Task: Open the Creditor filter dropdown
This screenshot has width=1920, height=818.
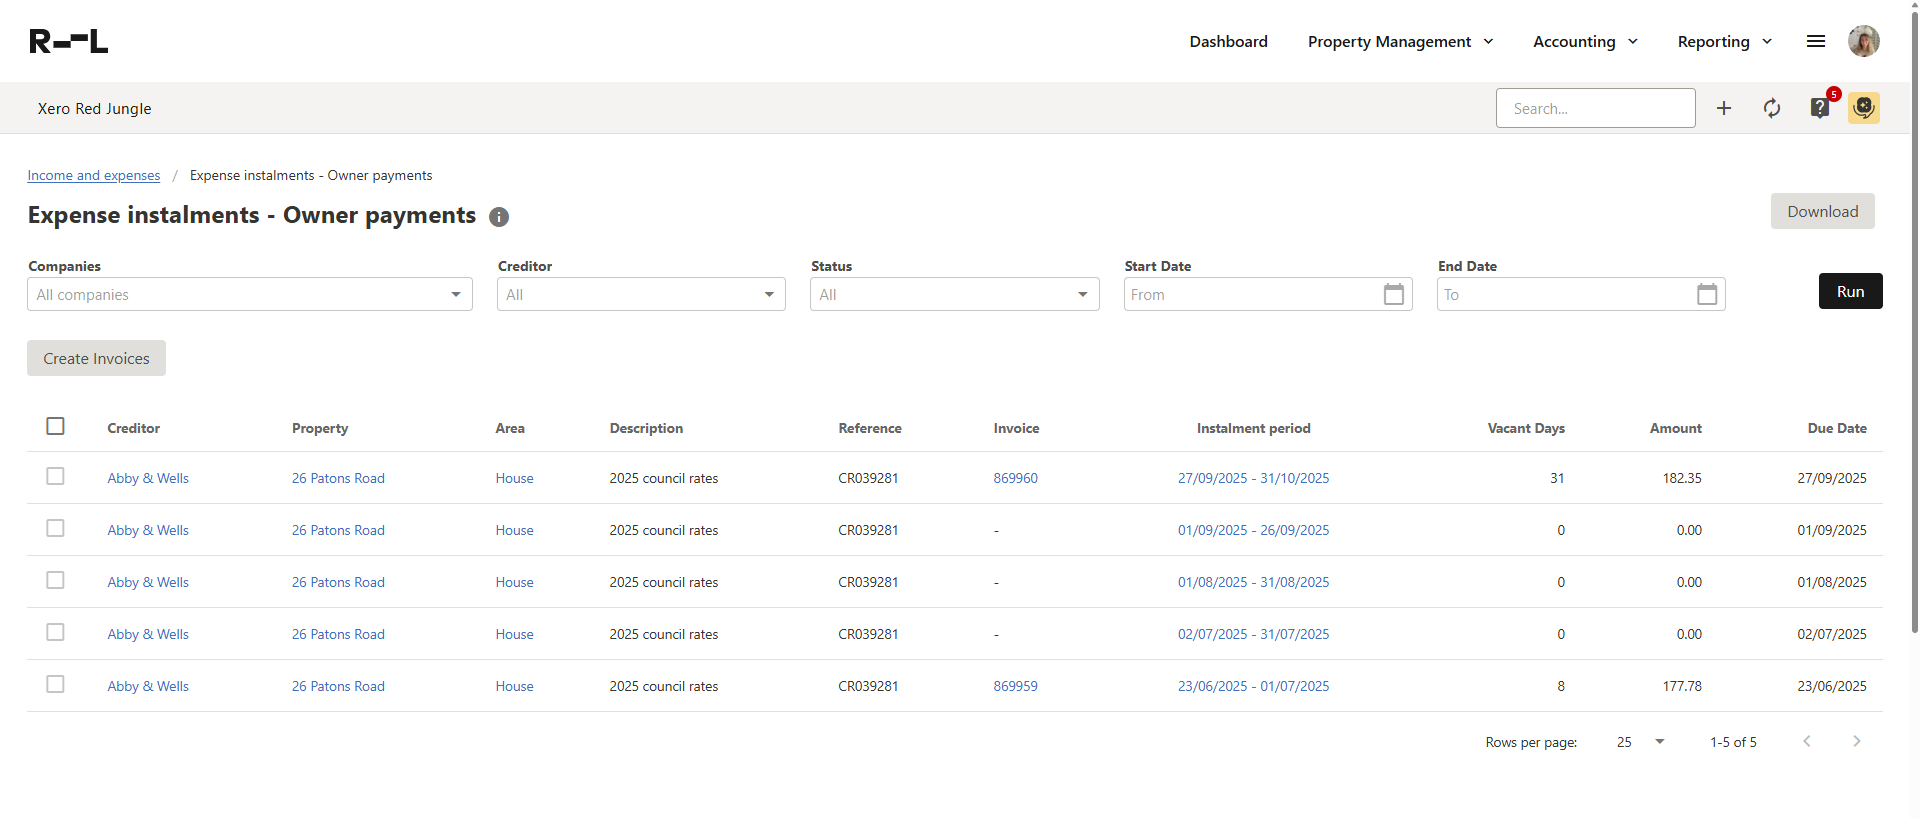Action: 640,294
